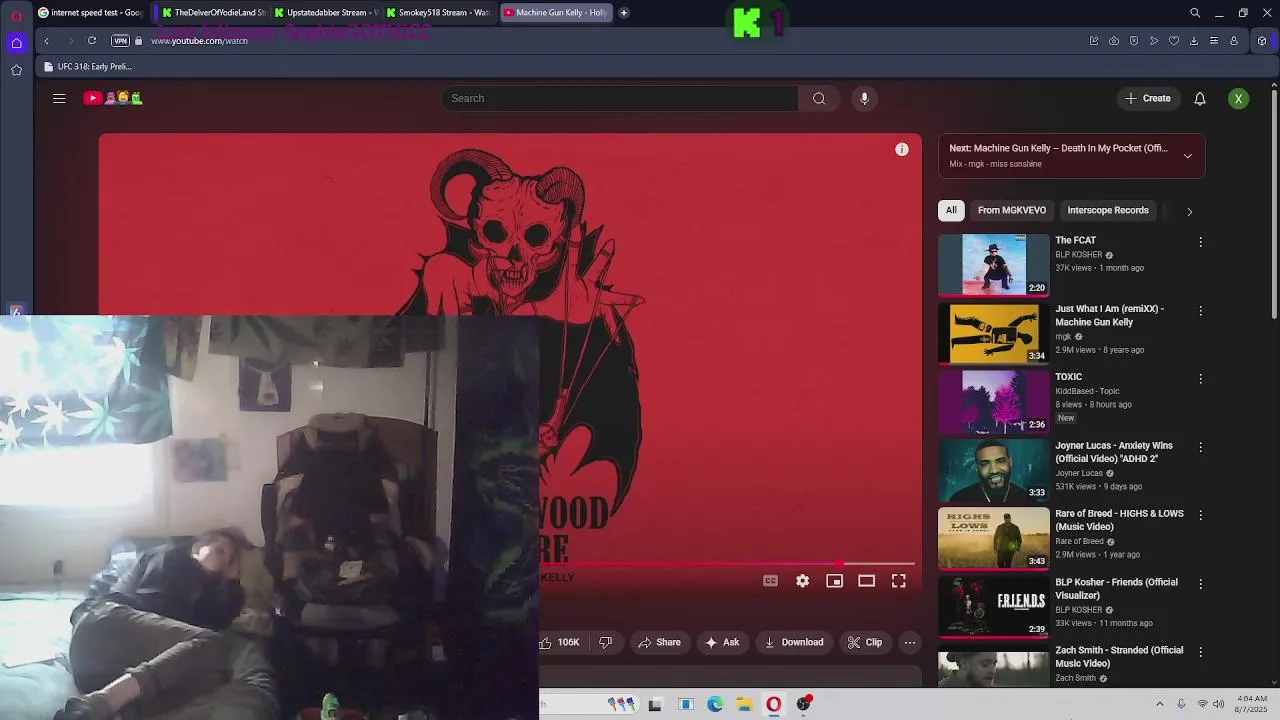Open the account avatar menu
The height and width of the screenshot is (720, 1280).
tap(1238, 98)
